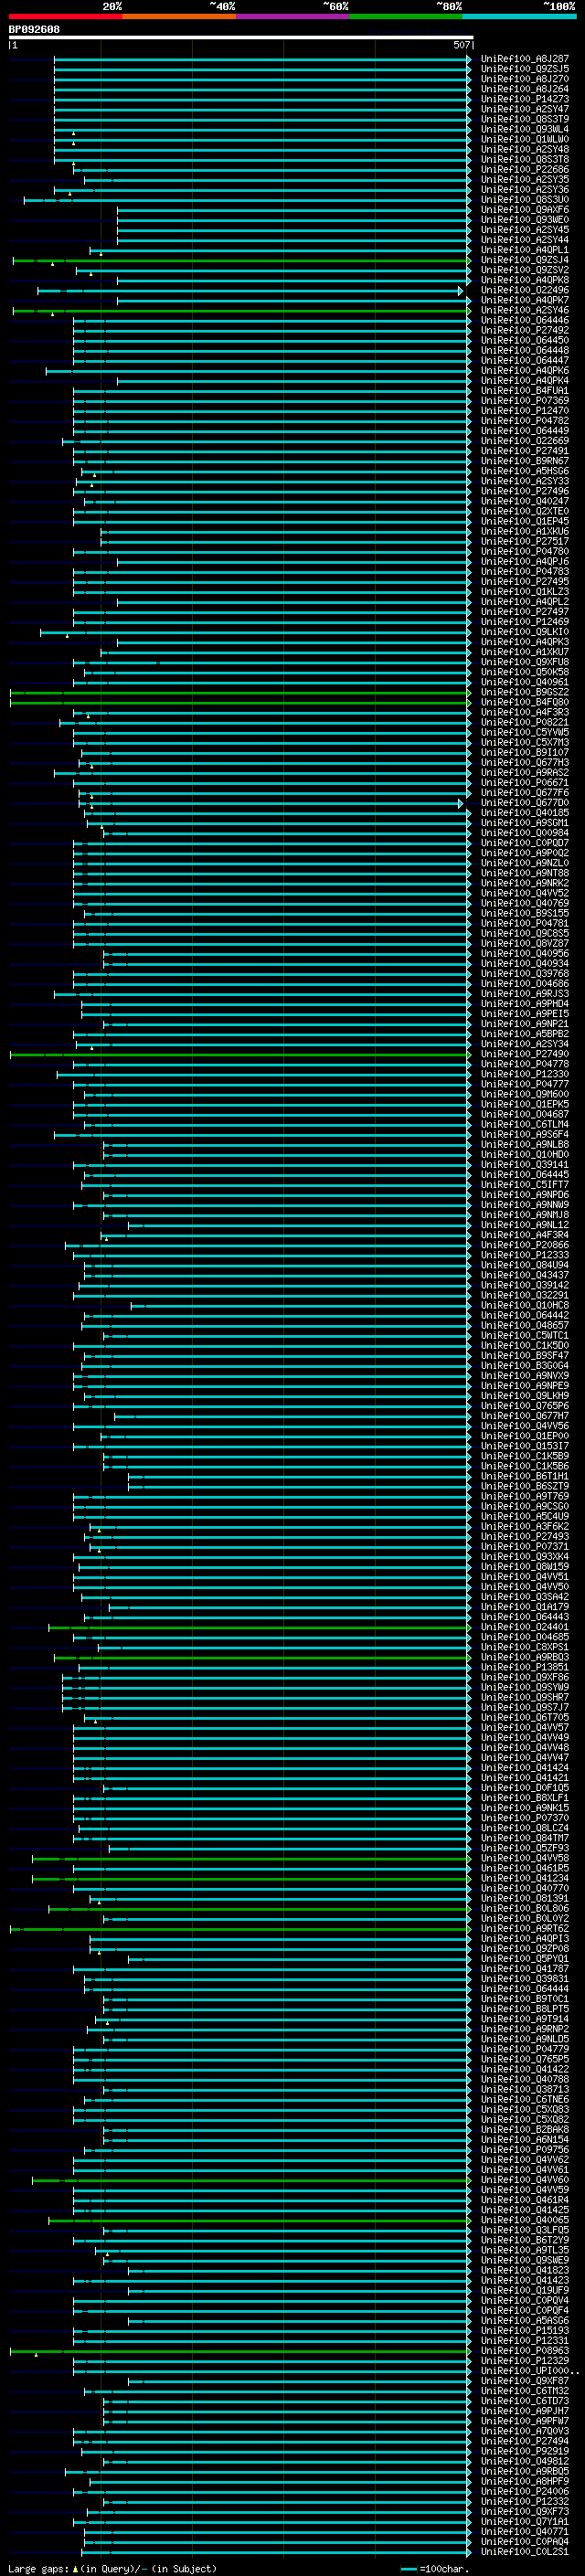Click hit label UniRef100_B6T2Y9
Viewport: 585px width, 2576px height.
point(525,2240)
